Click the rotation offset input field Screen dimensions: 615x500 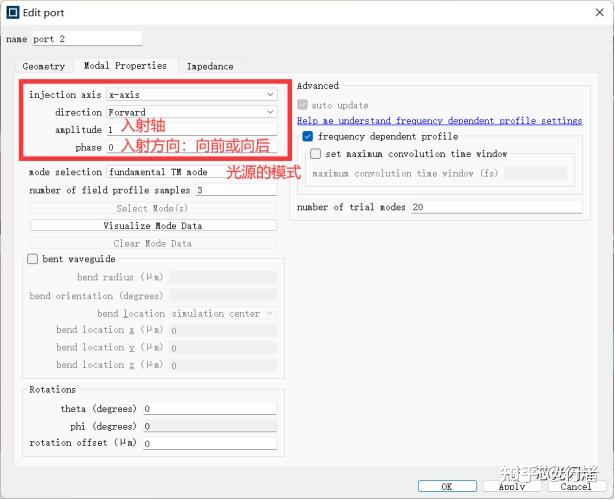pyautogui.click(x=210, y=444)
